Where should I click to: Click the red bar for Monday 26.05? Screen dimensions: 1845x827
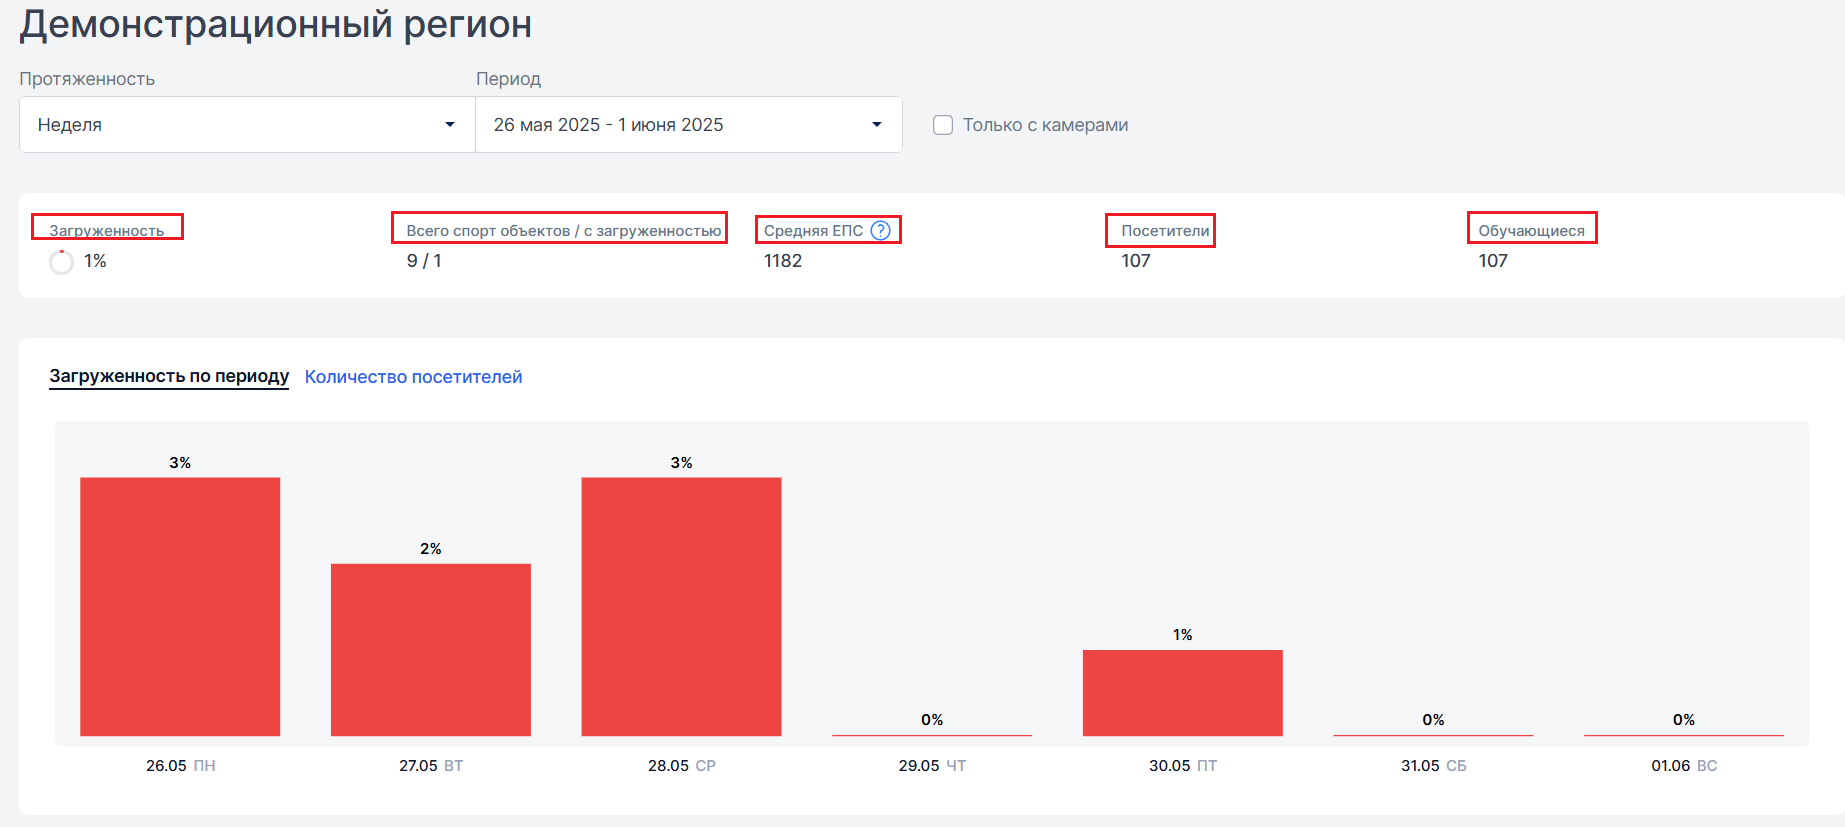tap(180, 606)
